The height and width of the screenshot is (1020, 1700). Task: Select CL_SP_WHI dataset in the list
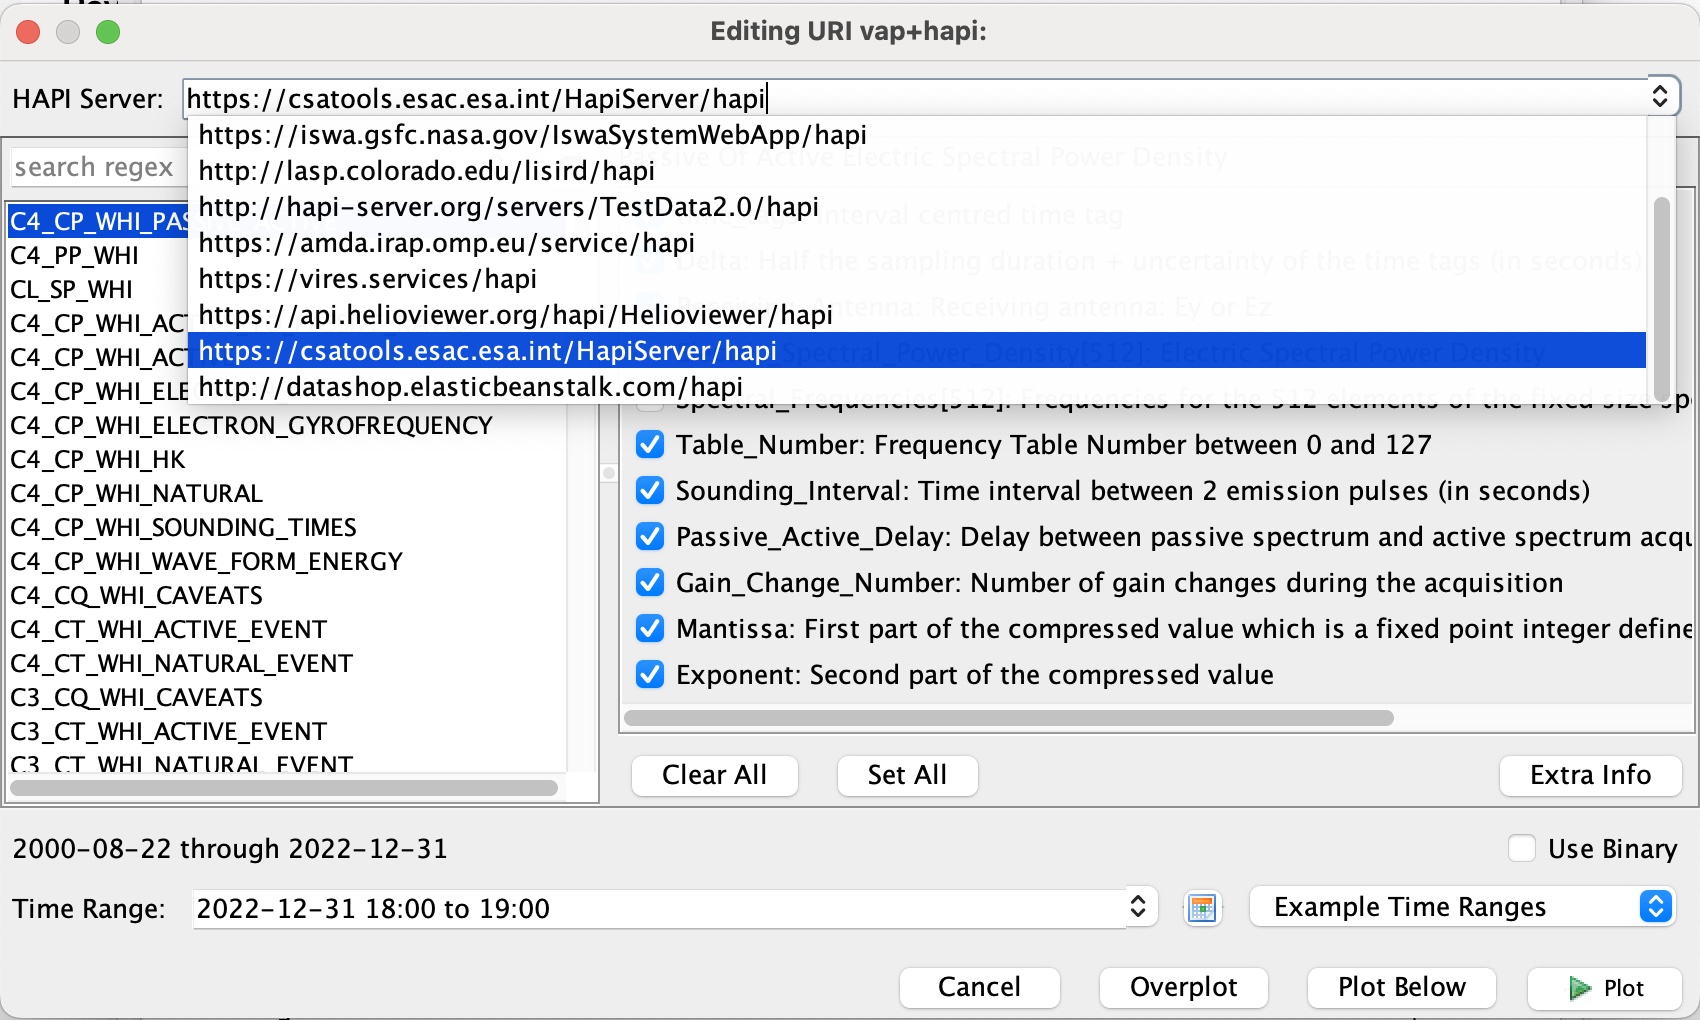coord(287,289)
